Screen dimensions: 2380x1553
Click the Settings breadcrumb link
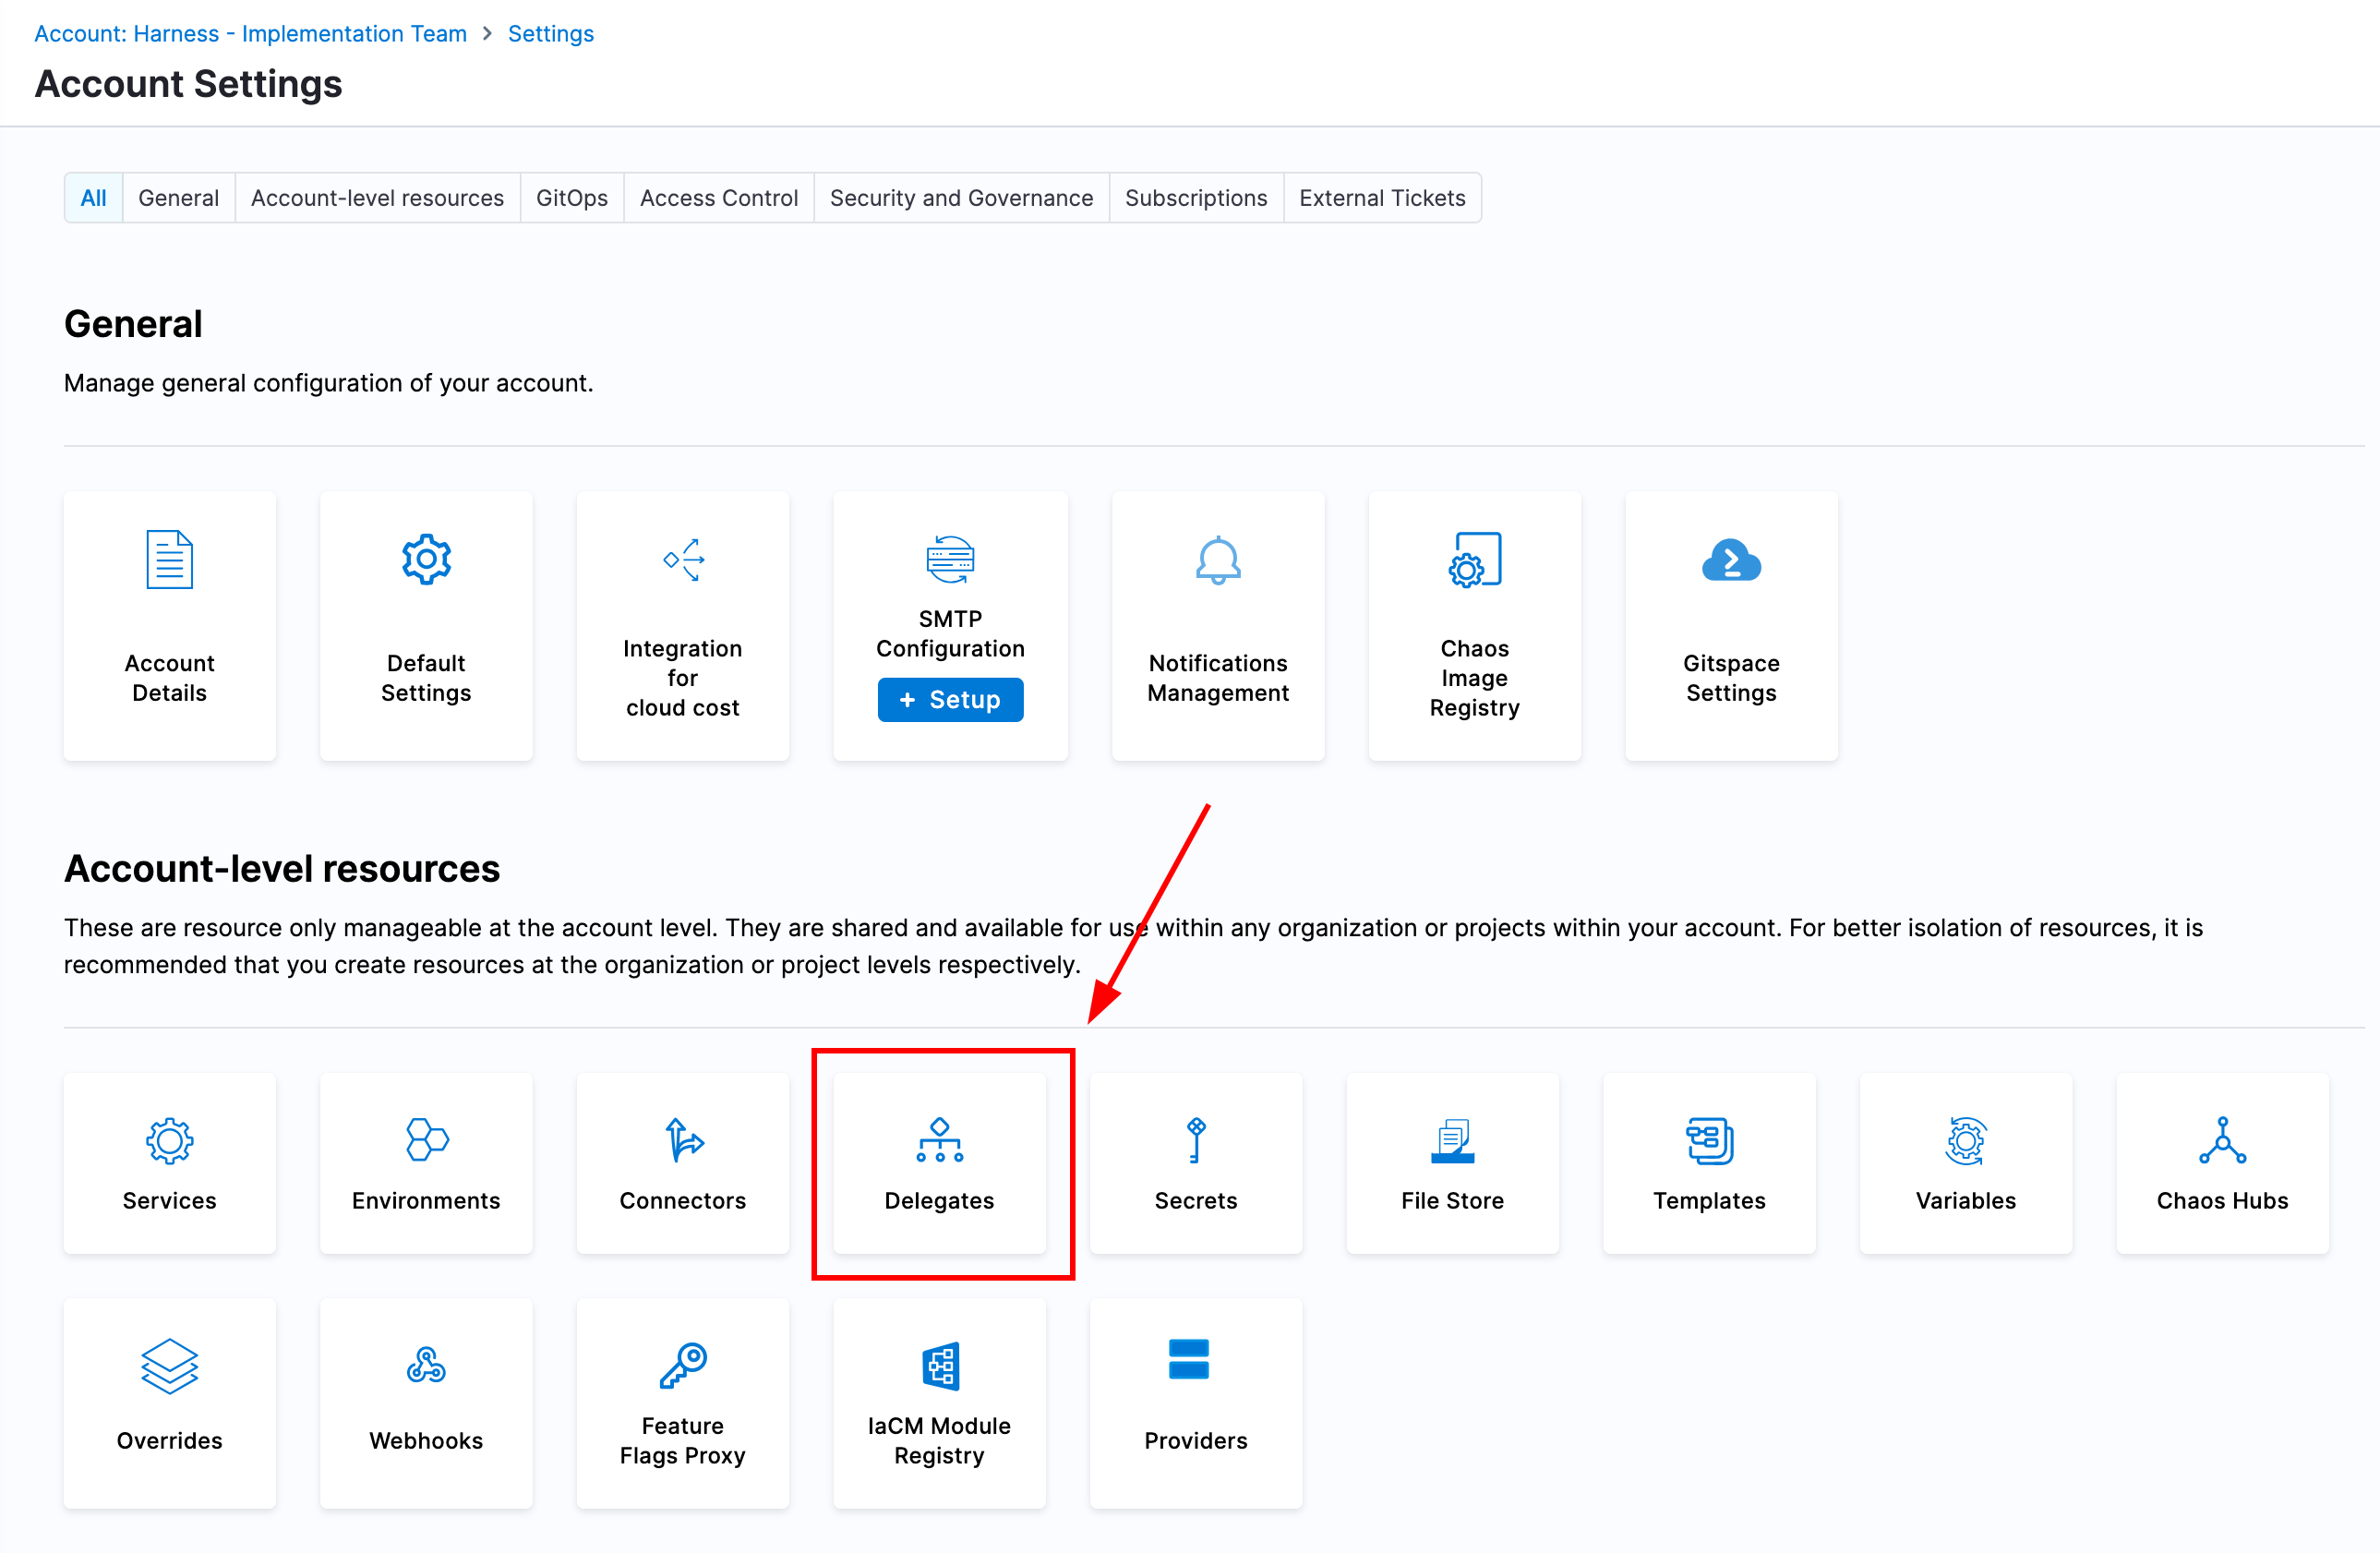(x=550, y=34)
